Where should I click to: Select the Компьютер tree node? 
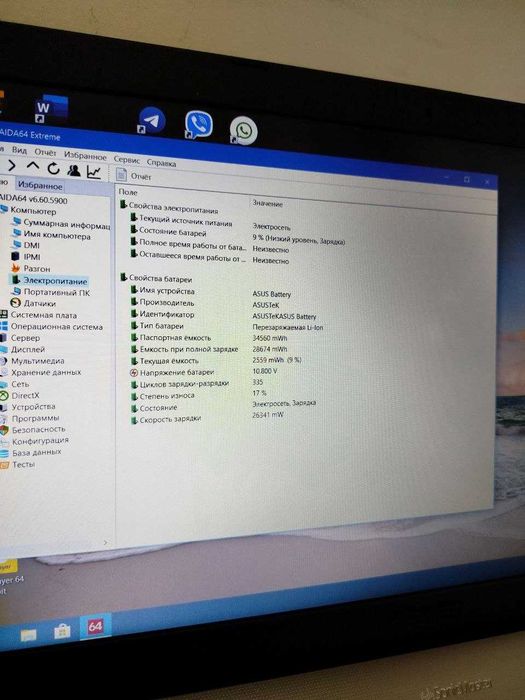coord(29,210)
